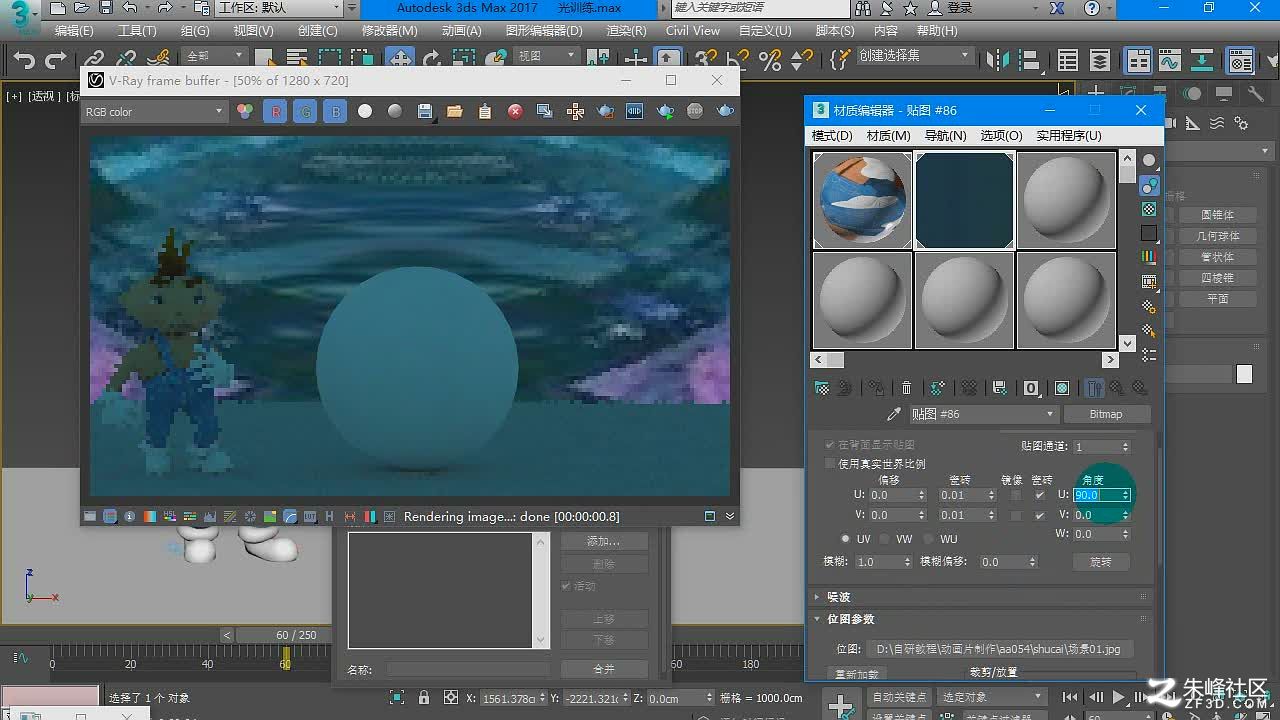Toggle U mirror checkbox
Viewport: 1280px width, 720px height.
(x=1016, y=495)
